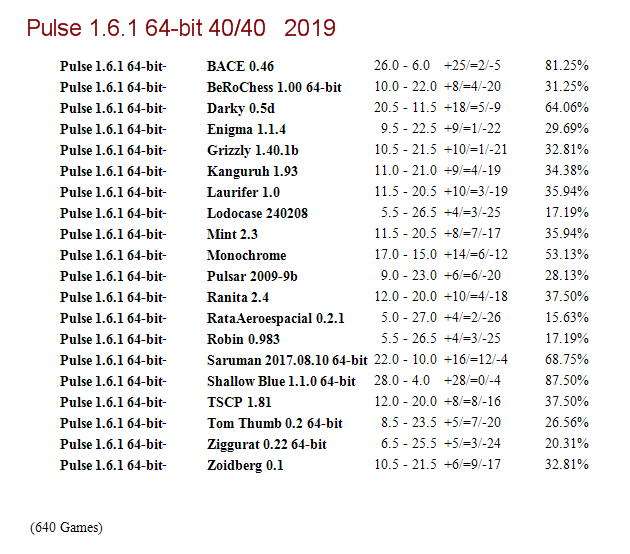Select the Tom Thumb 0.2 64-bit entry
Screen dimensions: 630x554
pos(275,423)
